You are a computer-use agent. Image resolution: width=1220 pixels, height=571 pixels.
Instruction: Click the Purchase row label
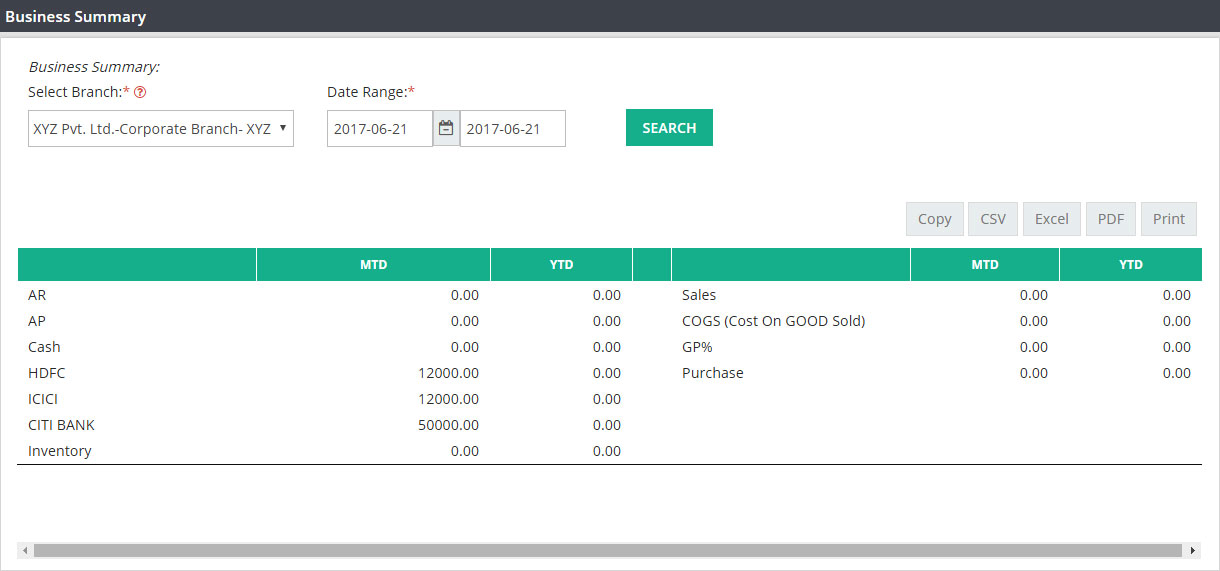coord(713,373)
